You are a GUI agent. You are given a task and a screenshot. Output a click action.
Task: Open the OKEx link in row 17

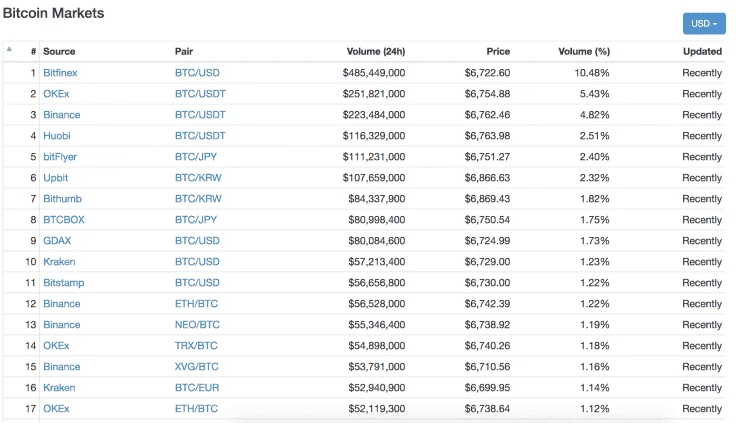[56, 408]
